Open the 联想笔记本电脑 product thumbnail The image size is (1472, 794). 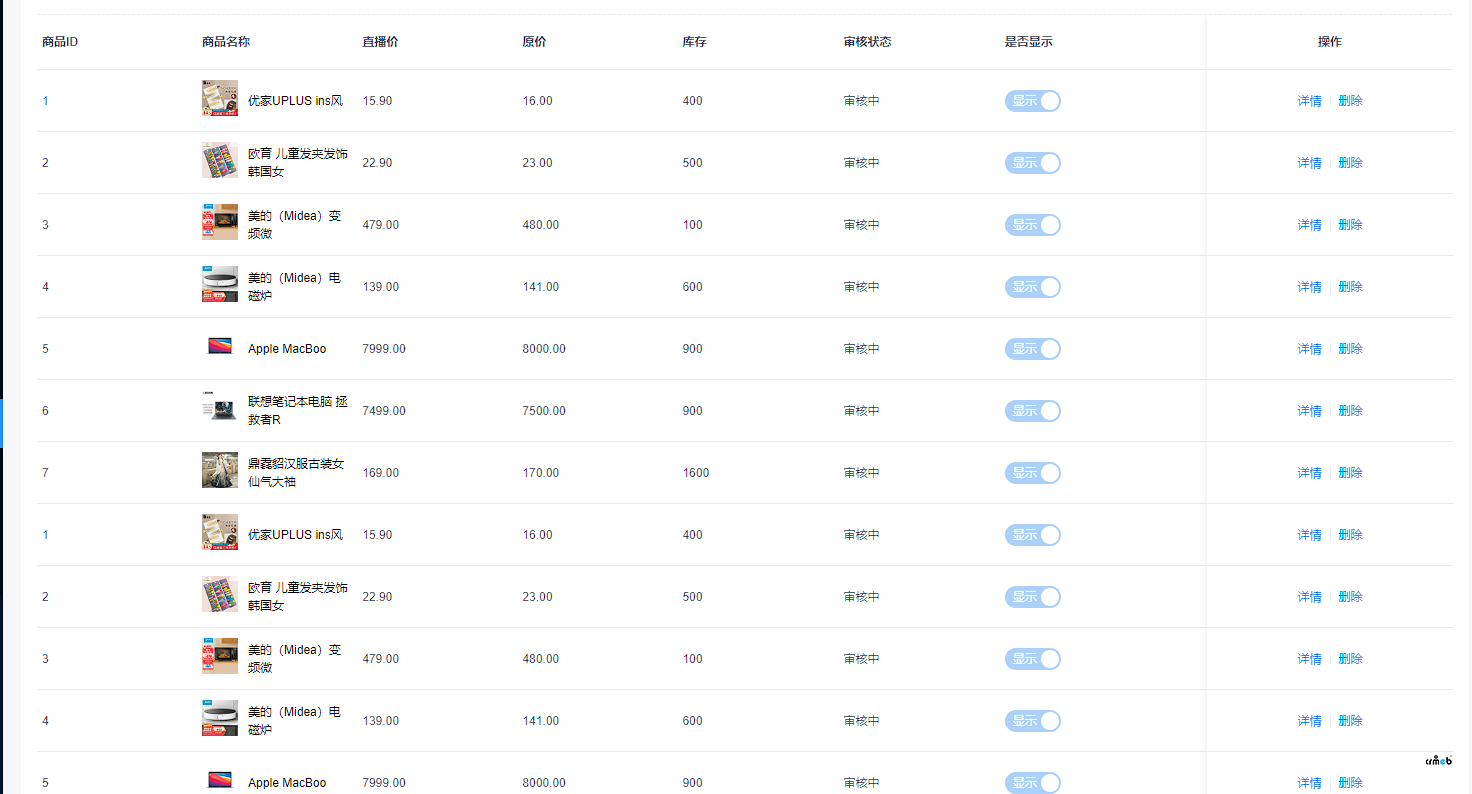[x=220, y=410]
